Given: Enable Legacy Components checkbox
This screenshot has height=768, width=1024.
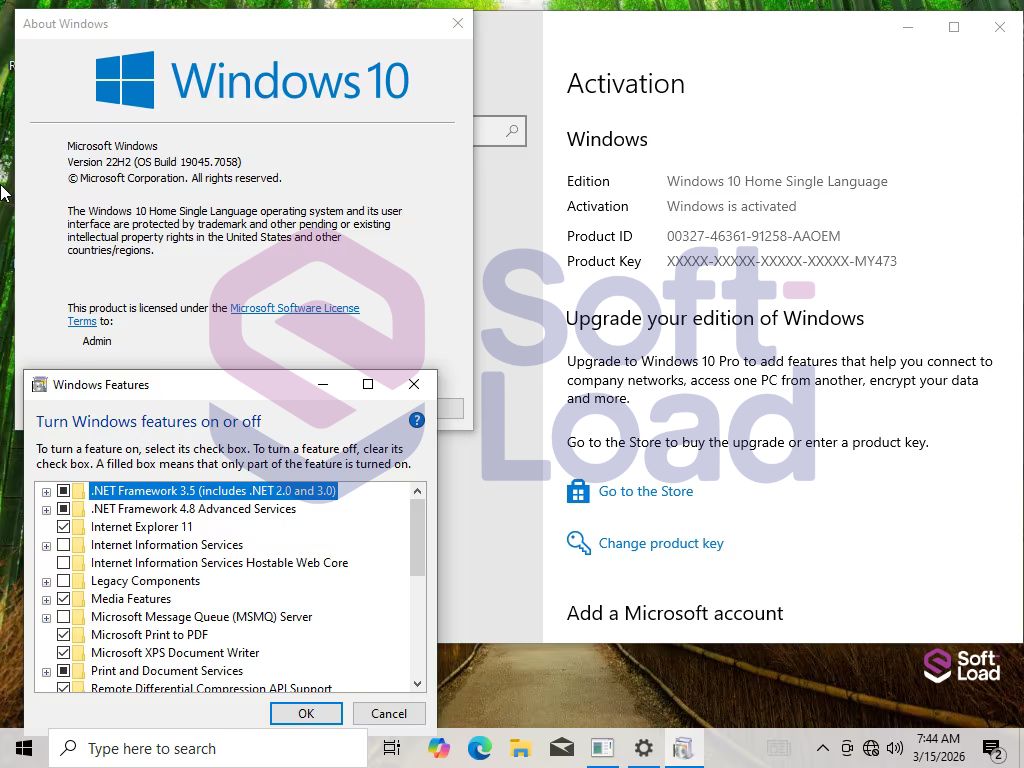Looking at the screenshot, I should [63, 580].
